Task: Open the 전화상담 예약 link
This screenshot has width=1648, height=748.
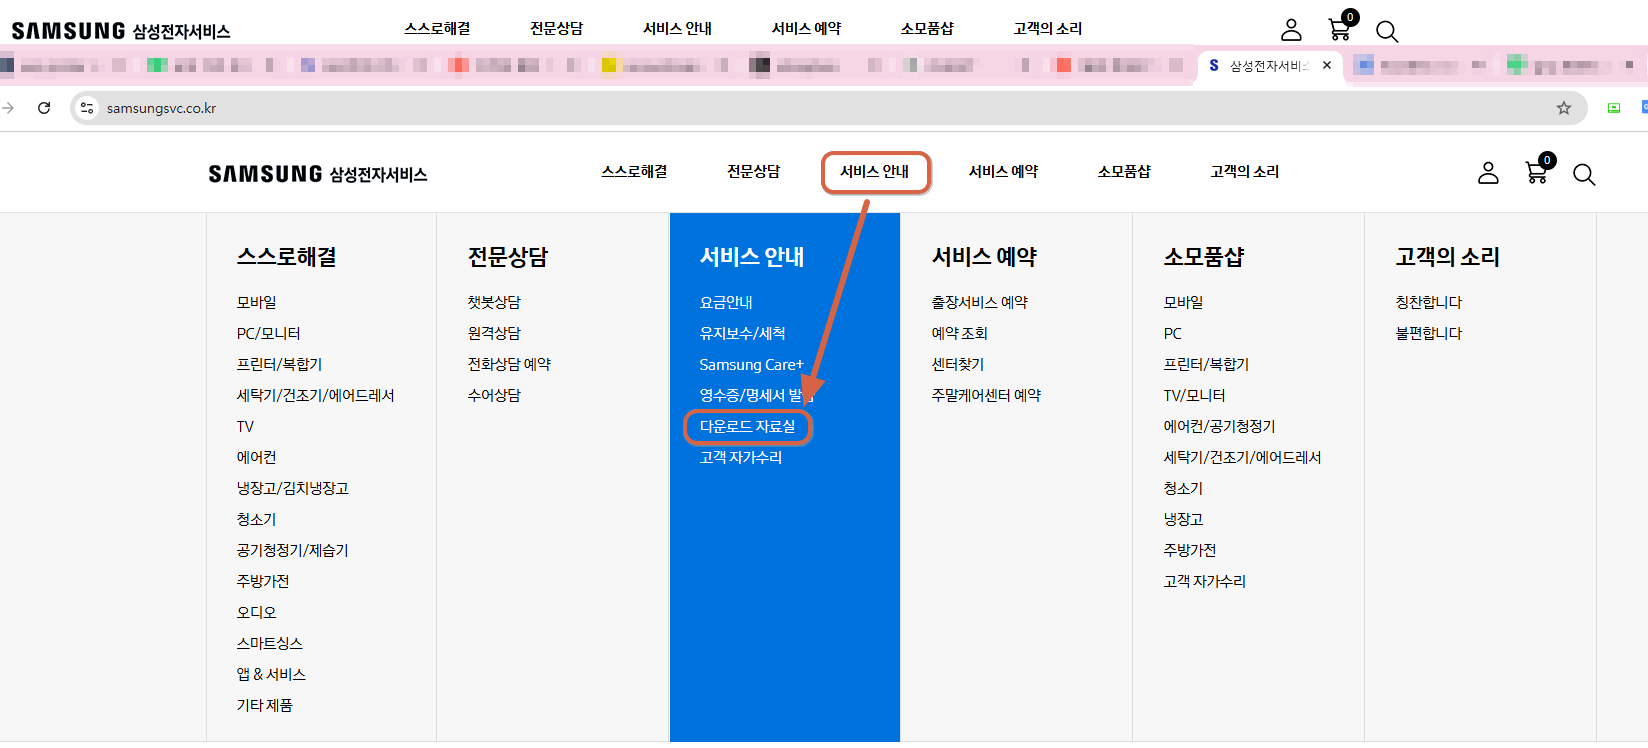Action: (509, 364)
